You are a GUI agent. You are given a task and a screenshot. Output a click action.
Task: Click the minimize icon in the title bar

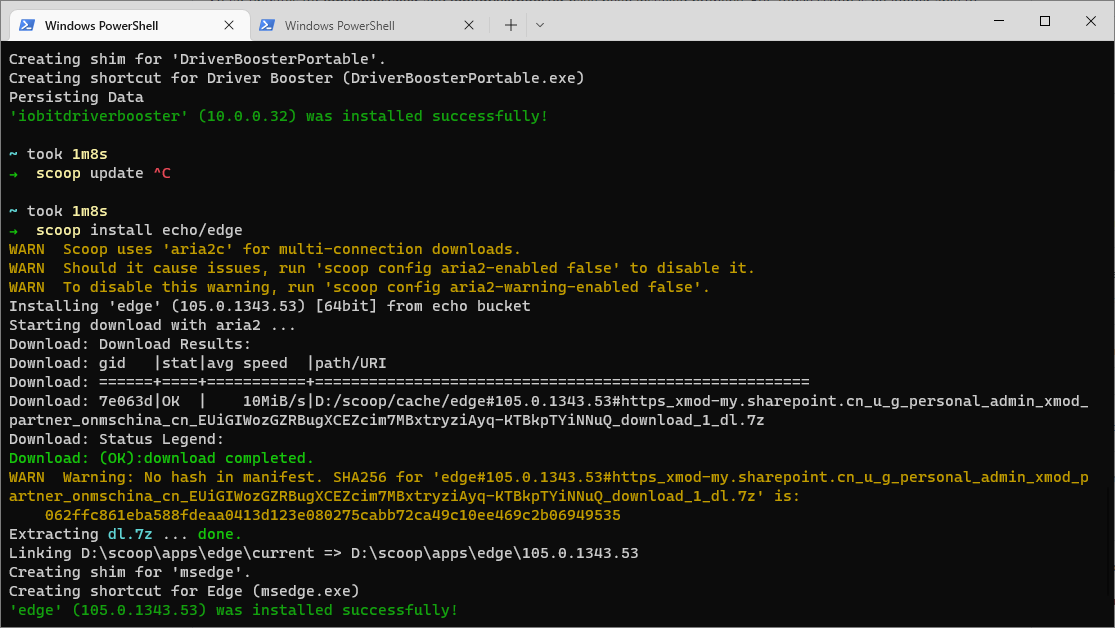click(998, 21)
